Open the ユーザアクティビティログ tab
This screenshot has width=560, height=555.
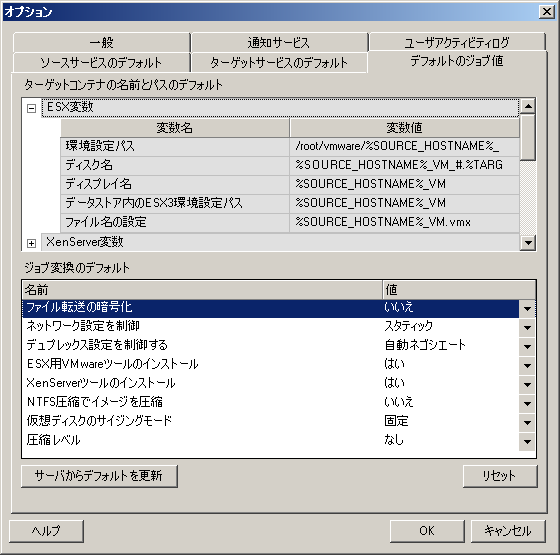[x=457, y=42]
